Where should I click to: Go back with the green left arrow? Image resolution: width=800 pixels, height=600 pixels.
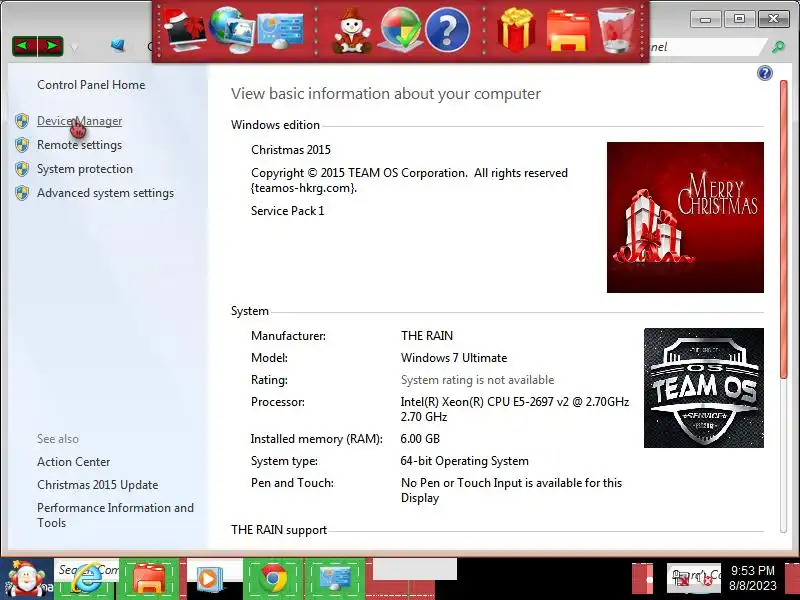tap(24, 46)
